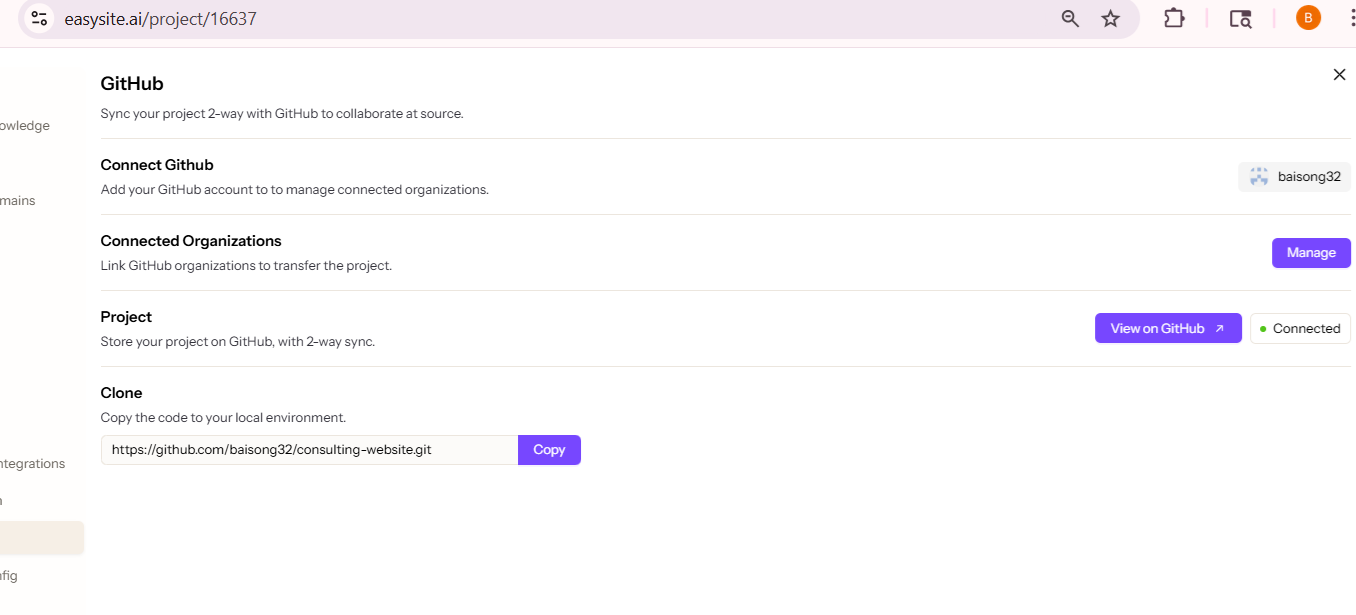
Task: Click the tab search icon in toolbar
Action: [1240, 18]
